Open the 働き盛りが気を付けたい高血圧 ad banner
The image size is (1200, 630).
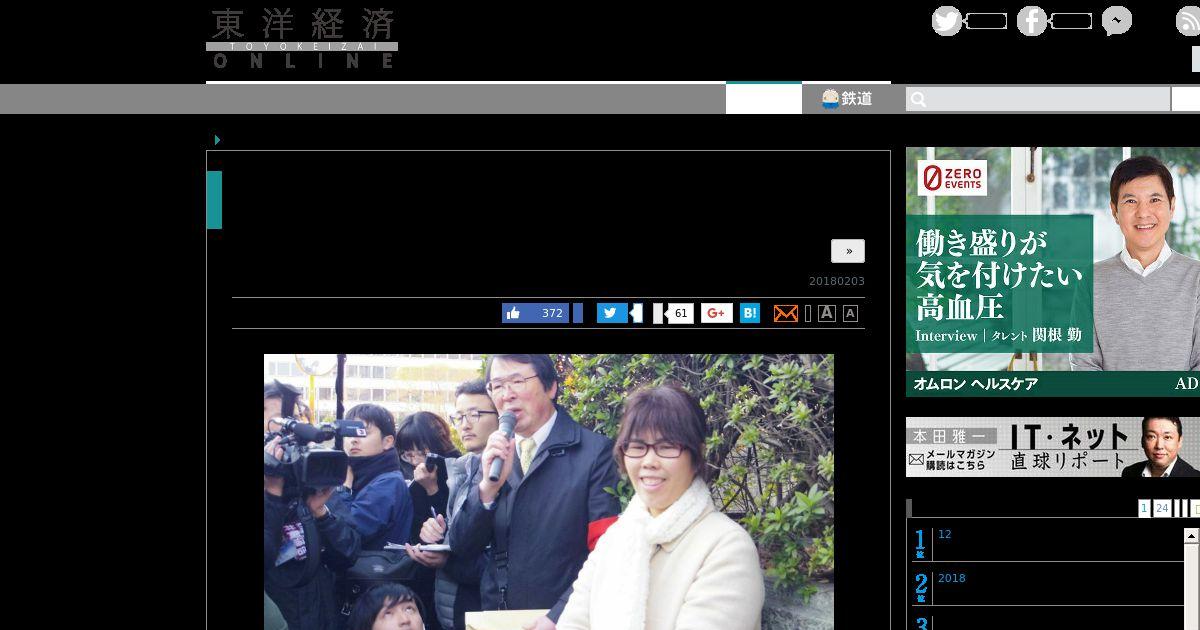pos(1053,272)
